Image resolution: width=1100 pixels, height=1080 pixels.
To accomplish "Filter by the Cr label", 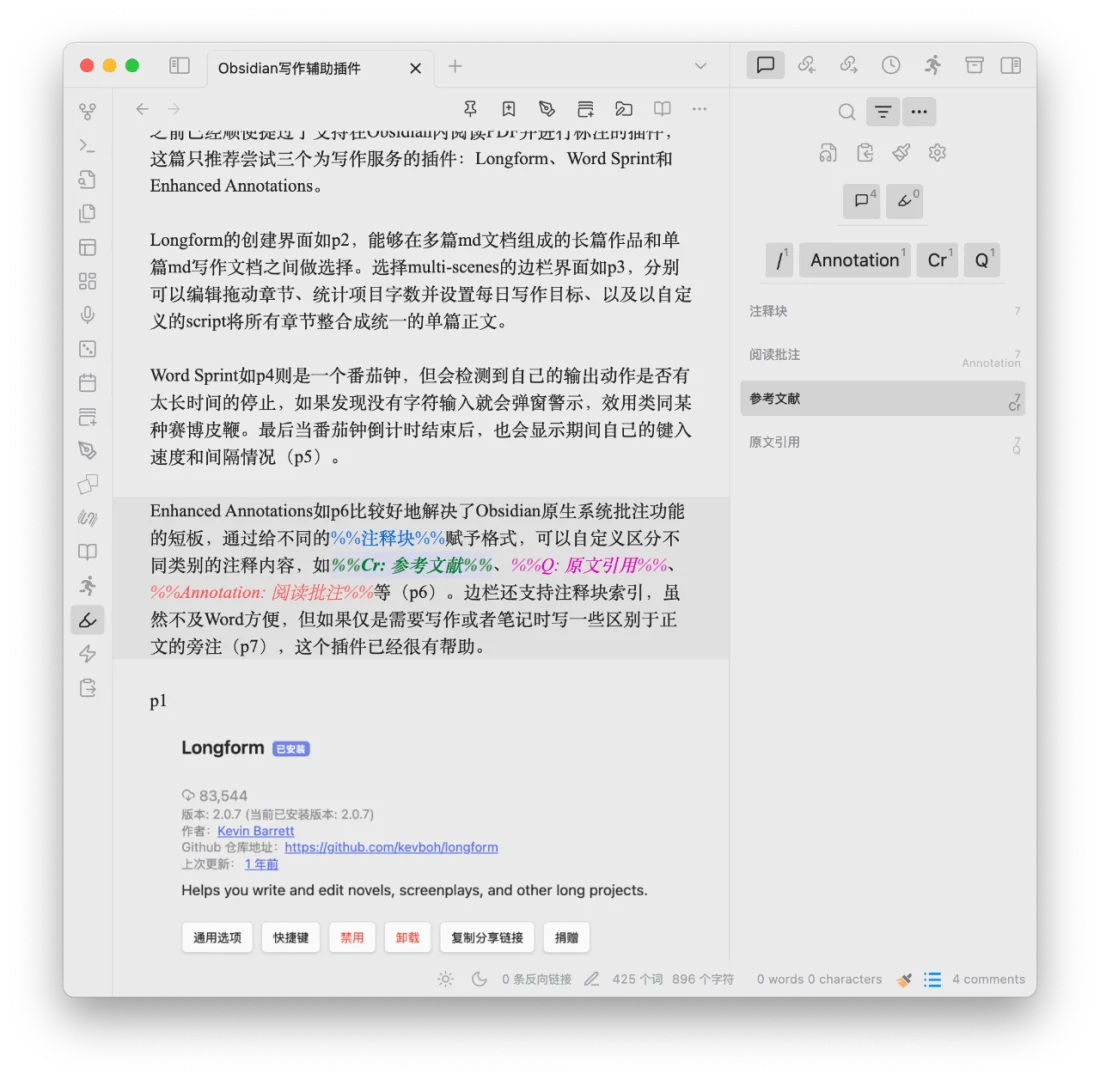I will (937, 260).
